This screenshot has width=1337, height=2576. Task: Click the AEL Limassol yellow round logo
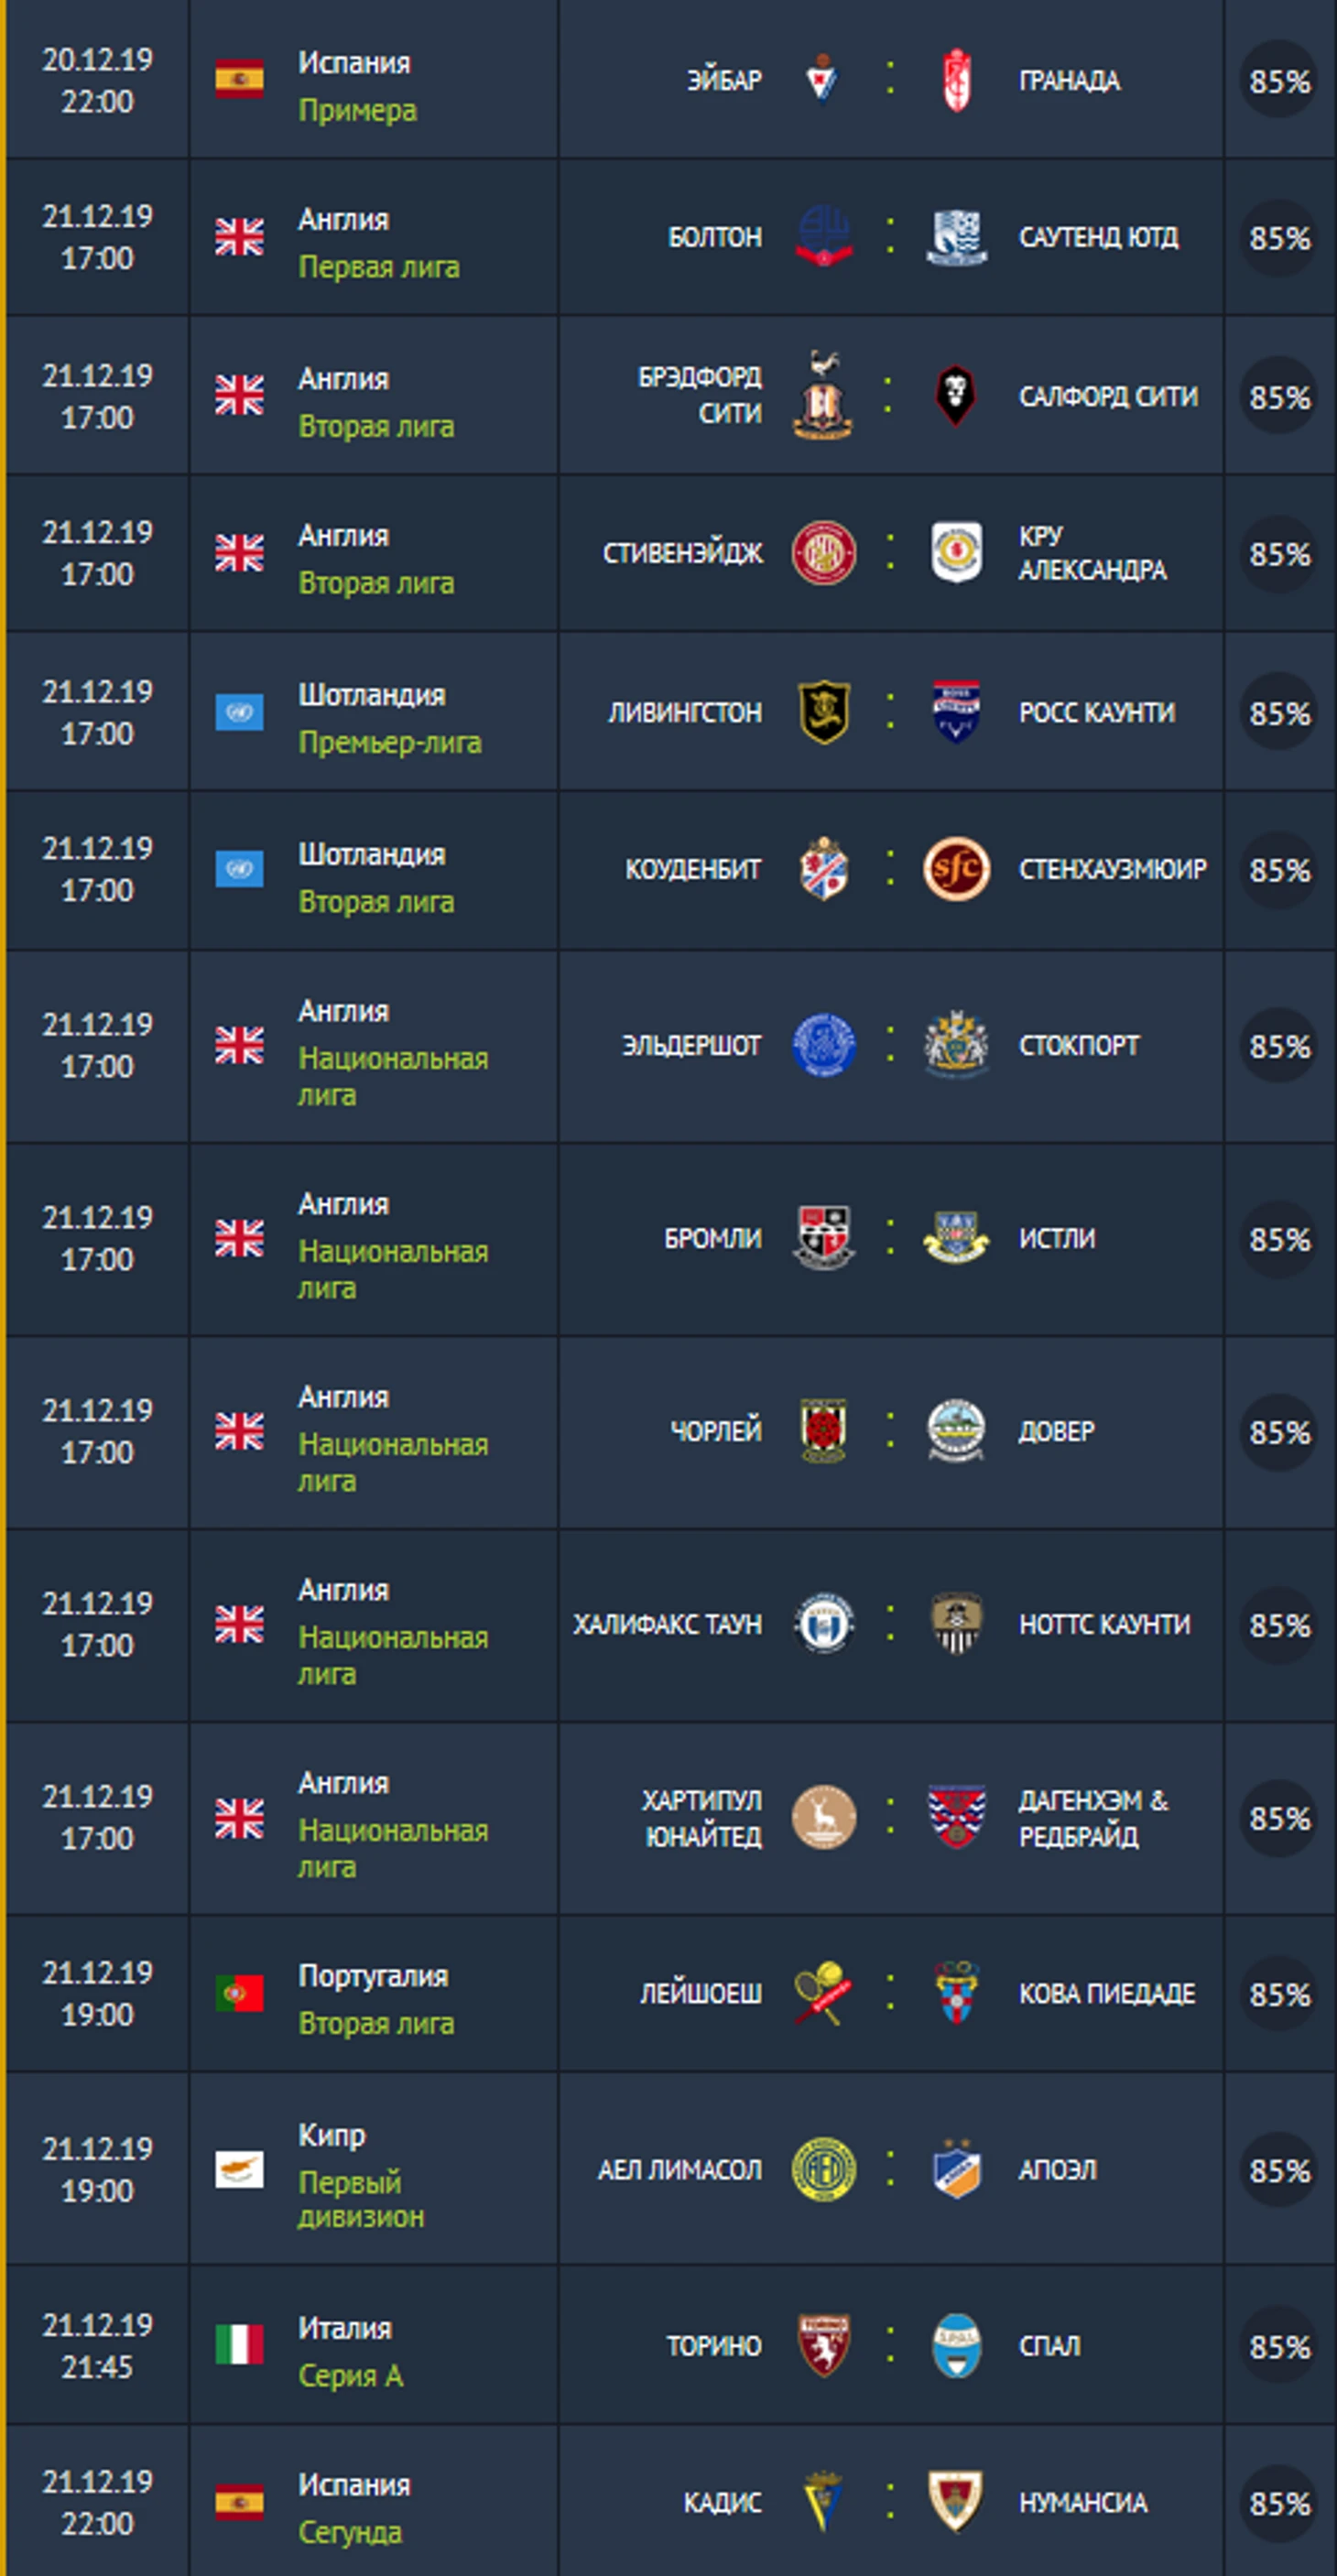click(x=823, y=2169)
